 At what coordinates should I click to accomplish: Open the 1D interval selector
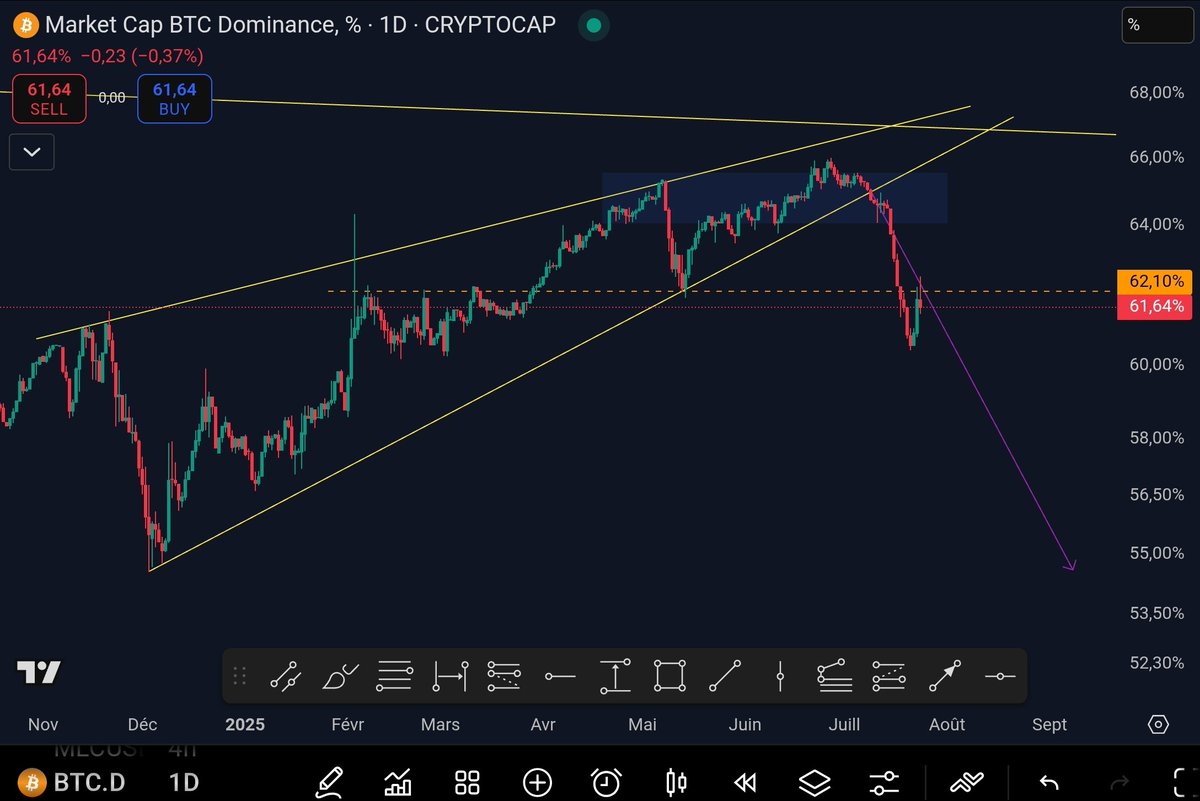coord(184,782)
